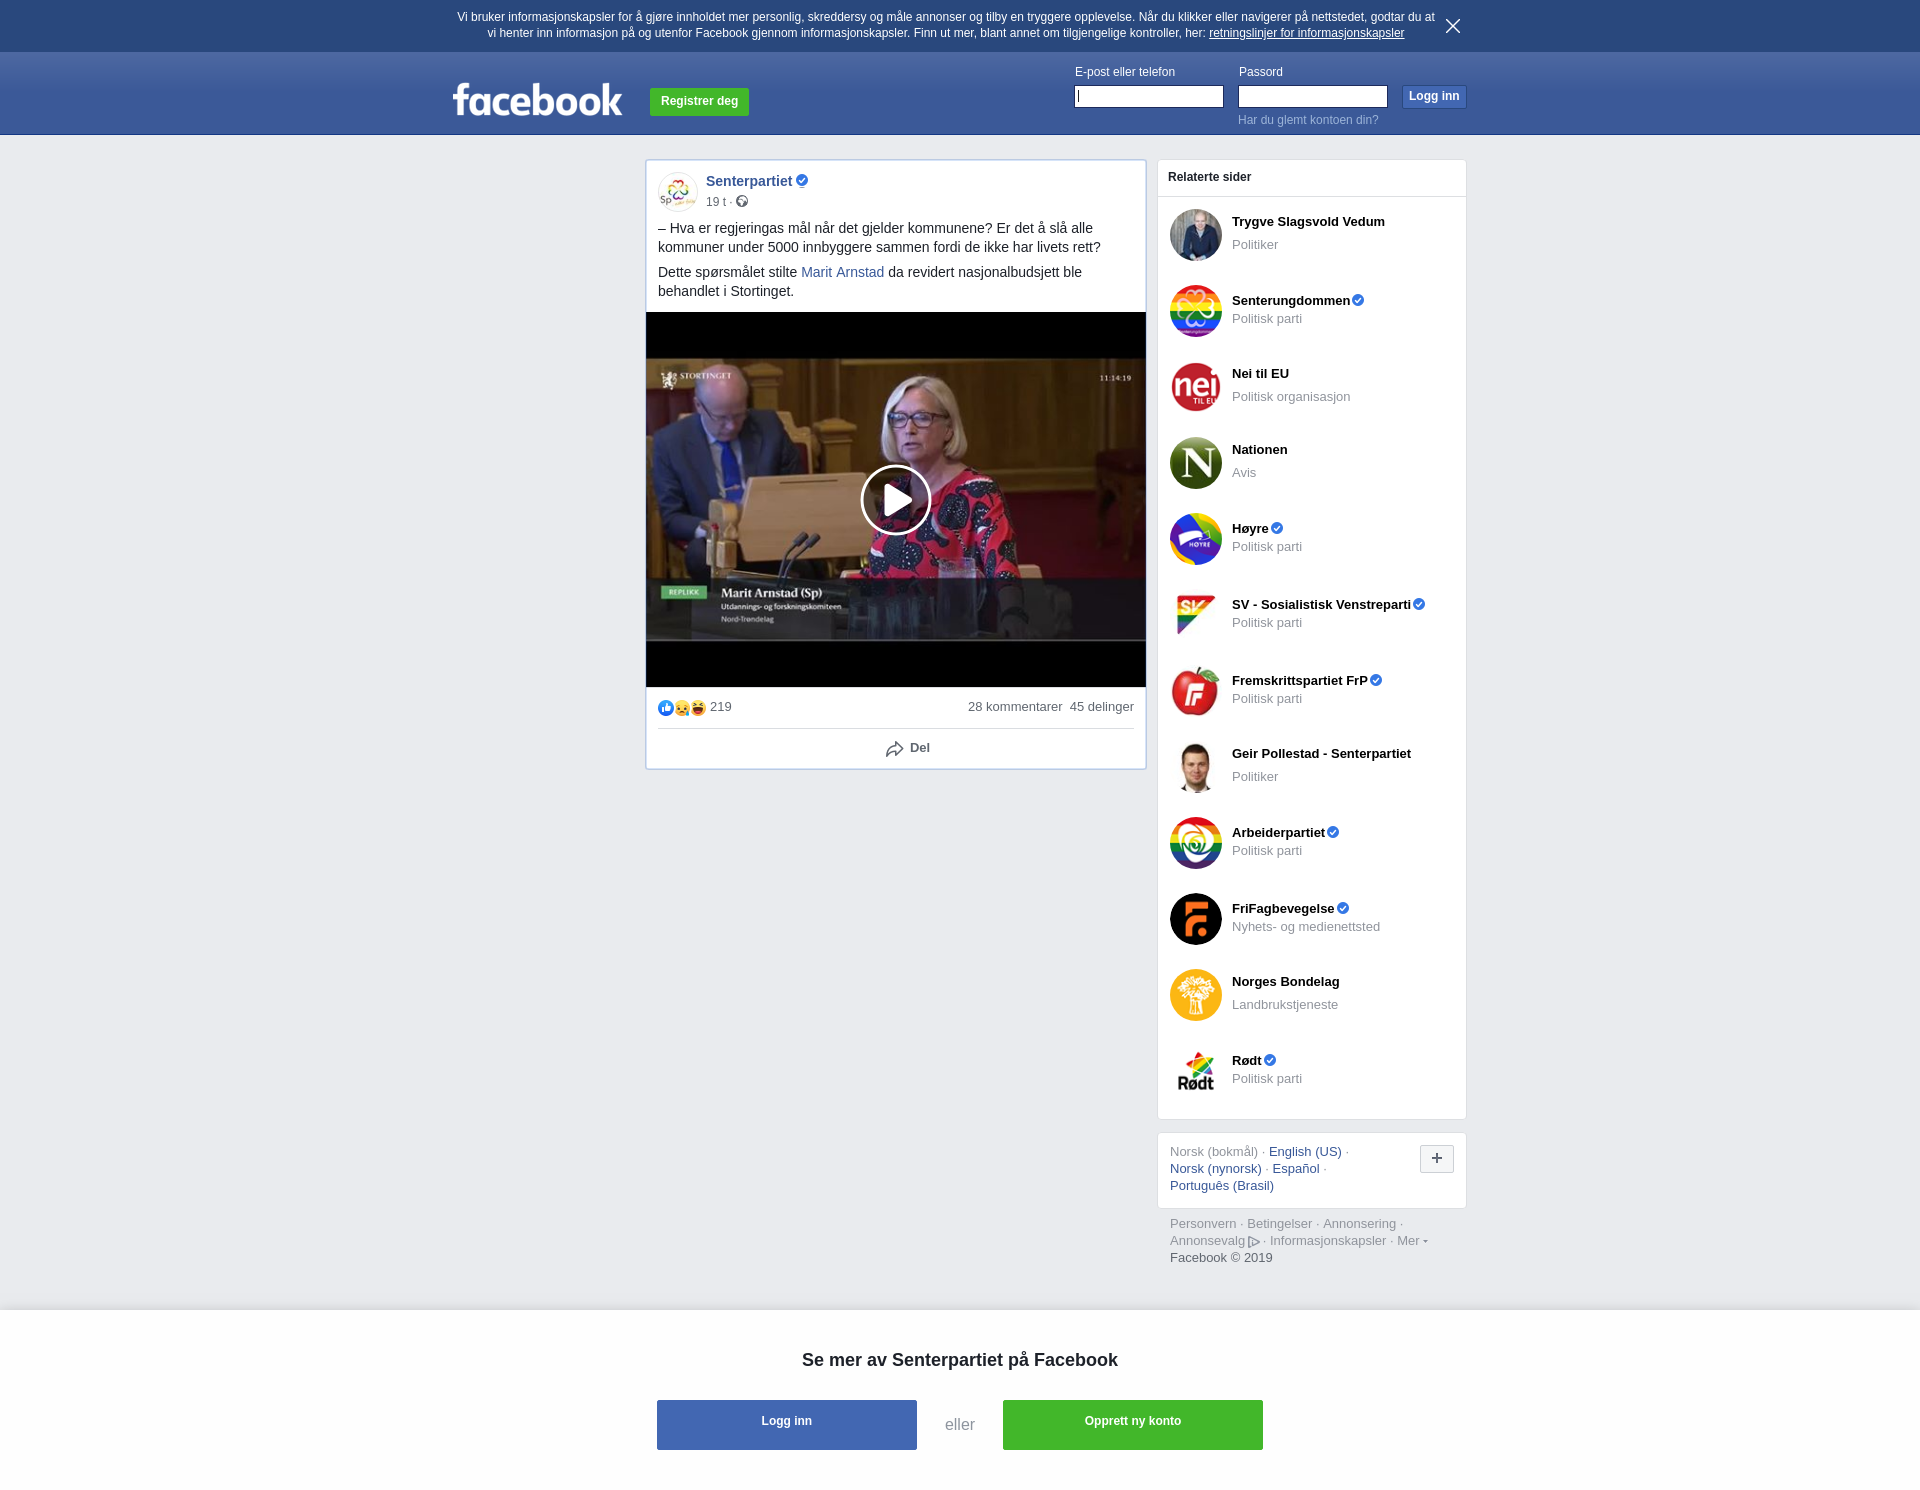This screenshot has height=1490, width=1920.
Task: Open Senterungdommen page logo
Action: click(x=1196, y=311)
